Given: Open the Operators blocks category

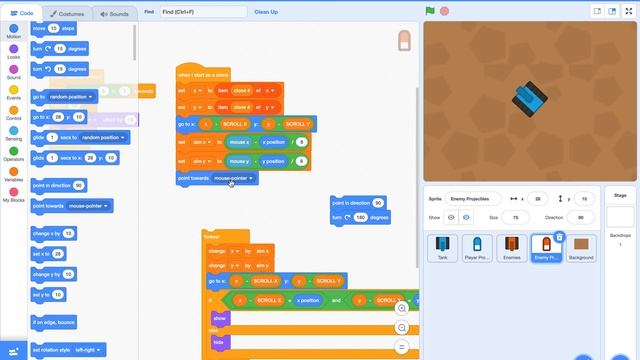Looking at the screenshot, I should pyautogui.click(x=13, y=154).
